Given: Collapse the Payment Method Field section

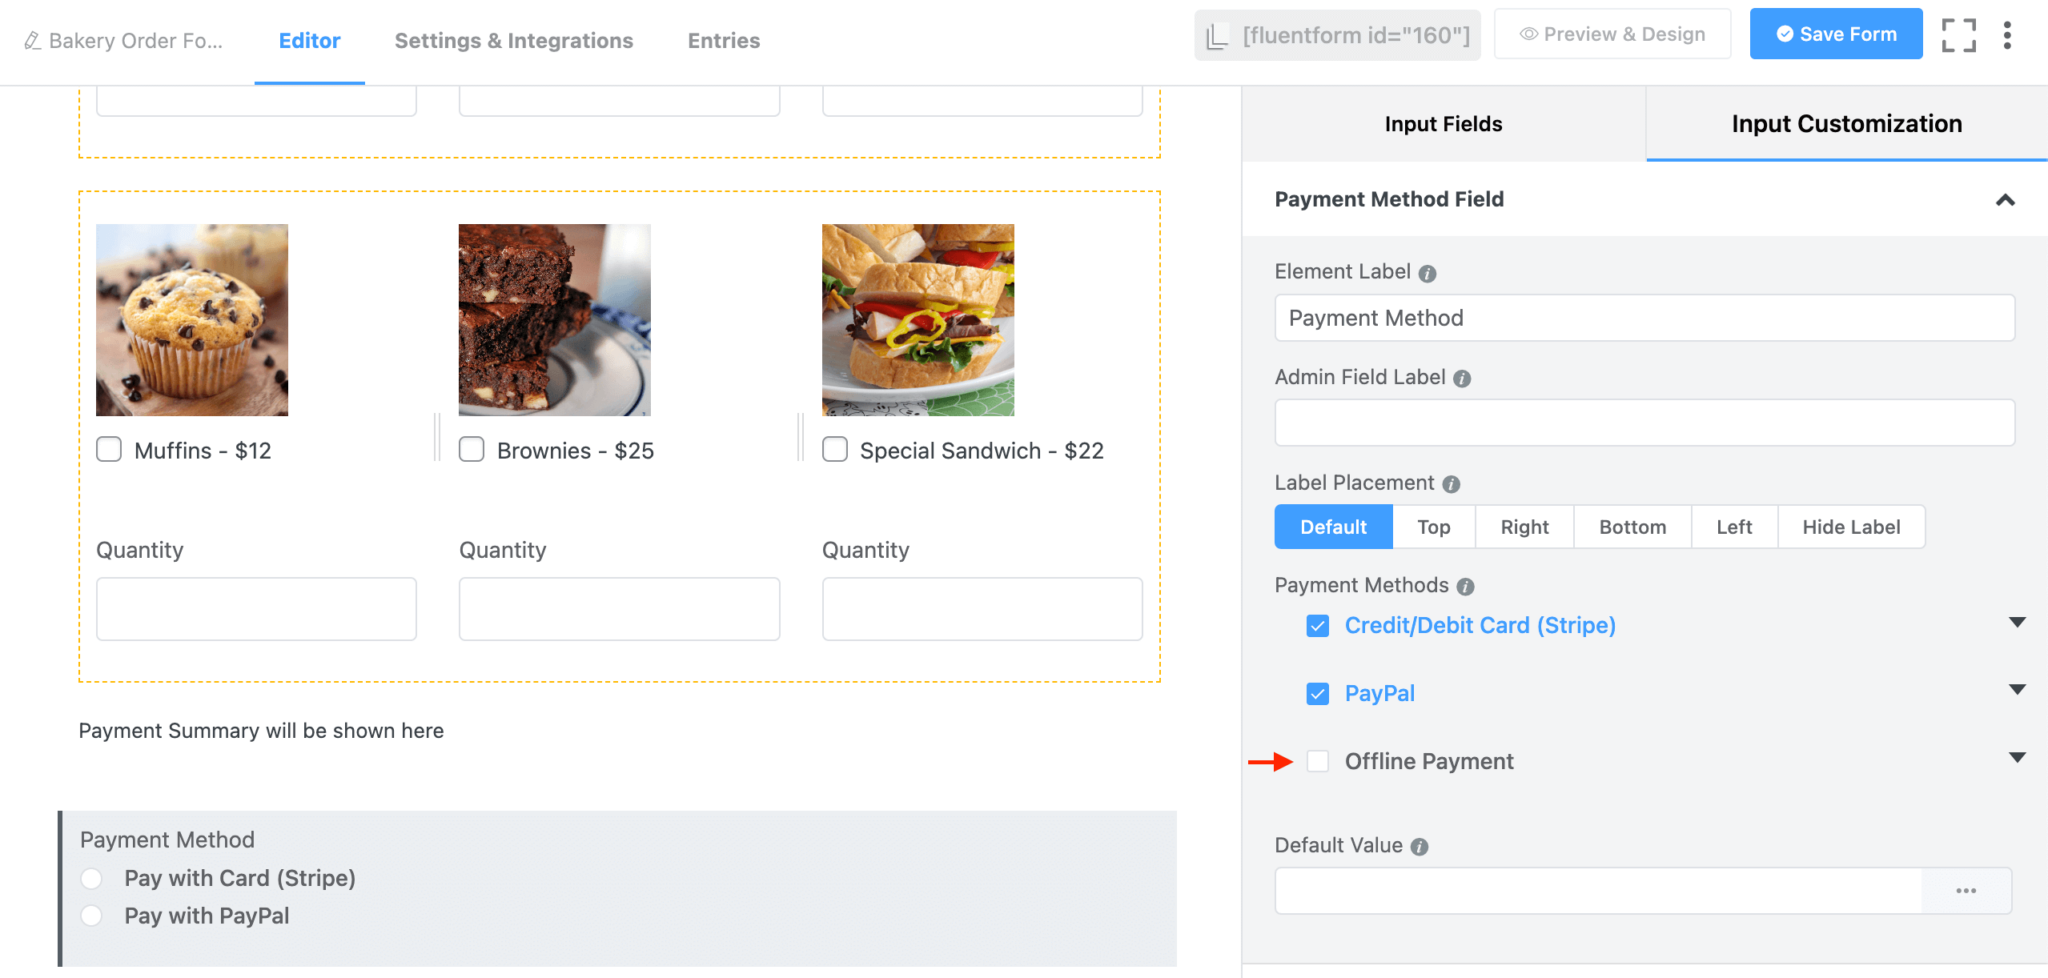Looking at the screenshot, I should pyautogui.click(x=2007, y=200).
